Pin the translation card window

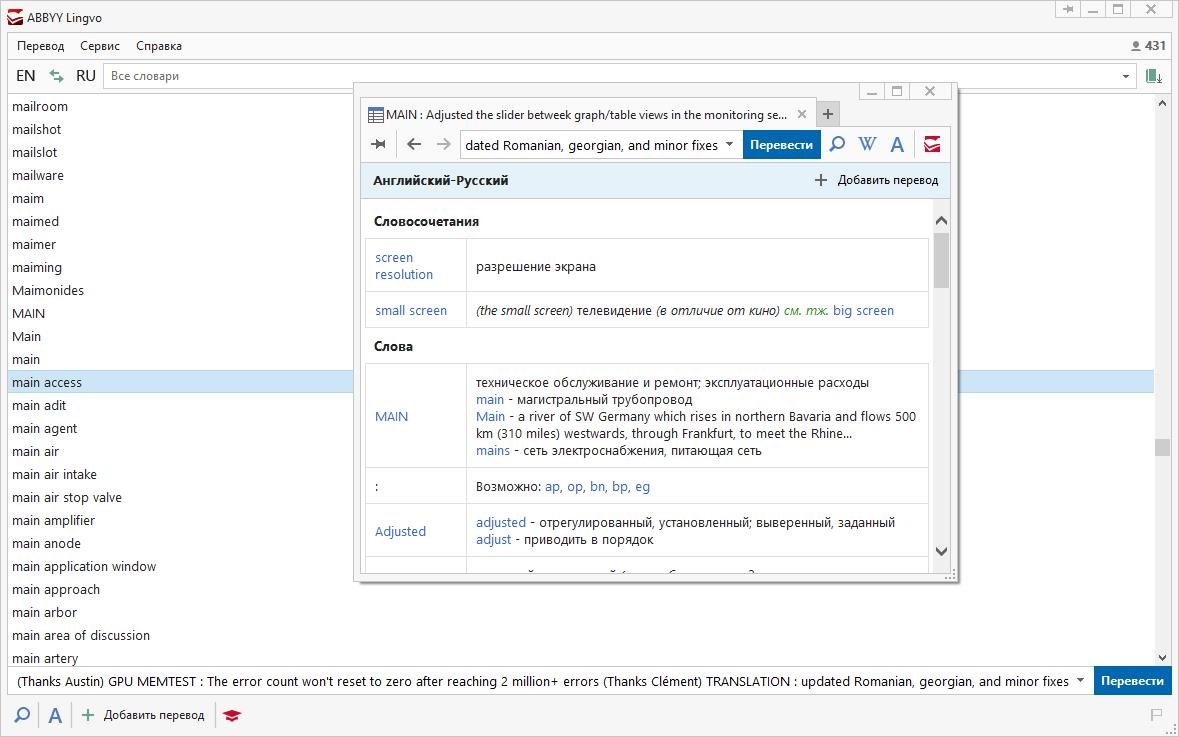pyautogui.click(x=379, y=145)
